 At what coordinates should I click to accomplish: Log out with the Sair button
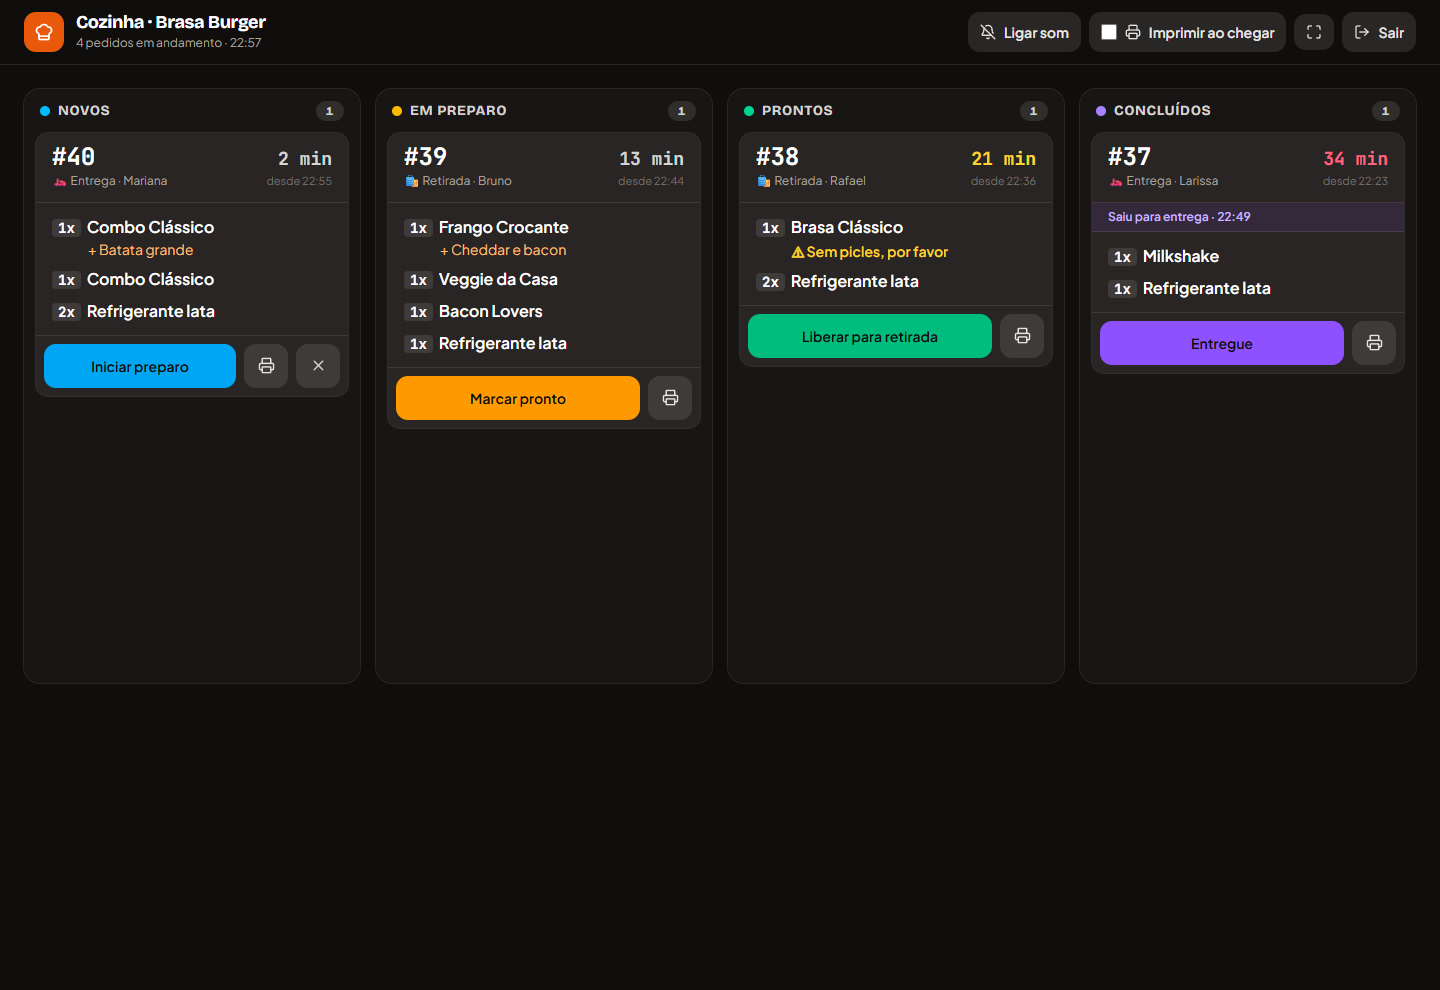coord(1379,32)
